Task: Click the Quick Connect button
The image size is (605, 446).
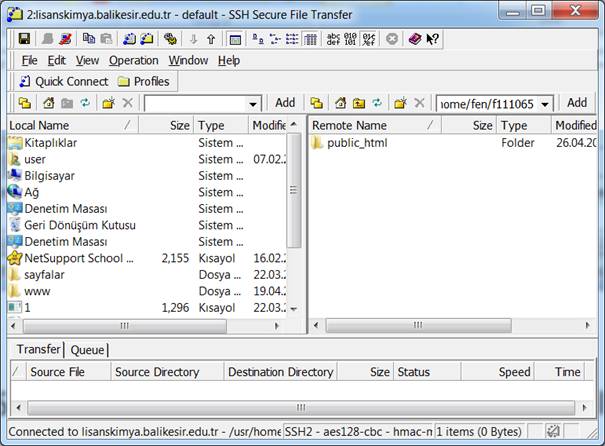Action: (62, 81)
